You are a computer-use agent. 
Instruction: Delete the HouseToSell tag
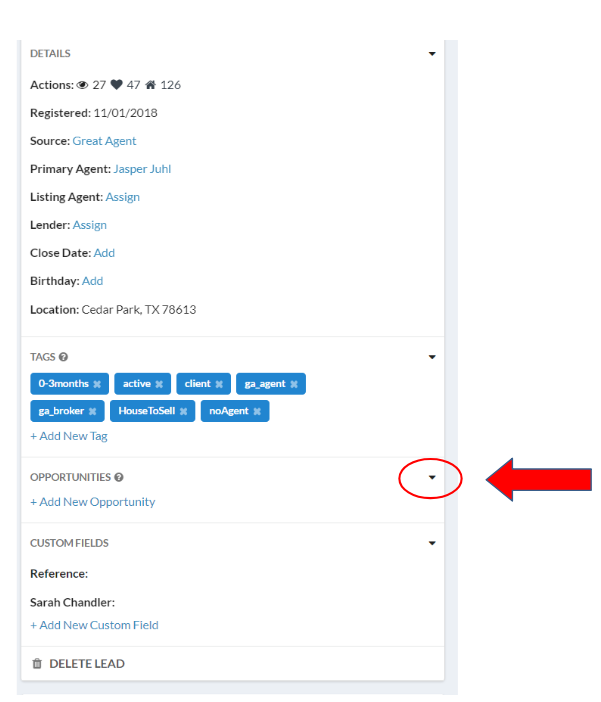[183, 411]
